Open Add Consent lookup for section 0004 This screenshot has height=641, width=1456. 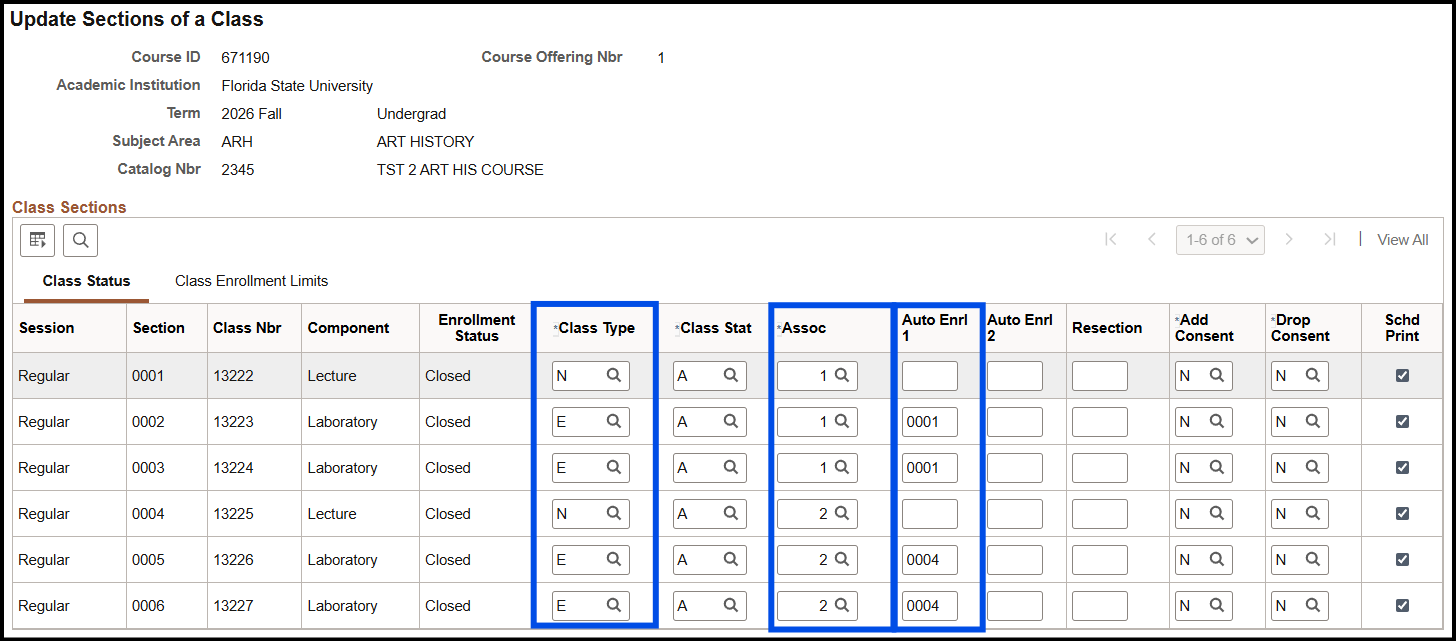(1217, 514)
